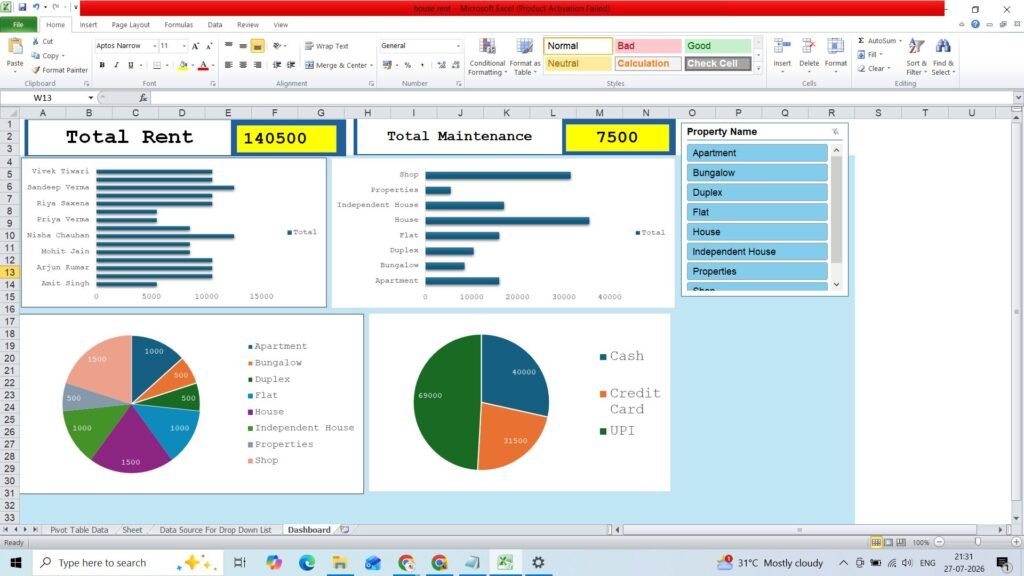This screenshot has width=1024, height=576.
Task: Click the Sort & Filter icon
Action: tap(916, 47)
